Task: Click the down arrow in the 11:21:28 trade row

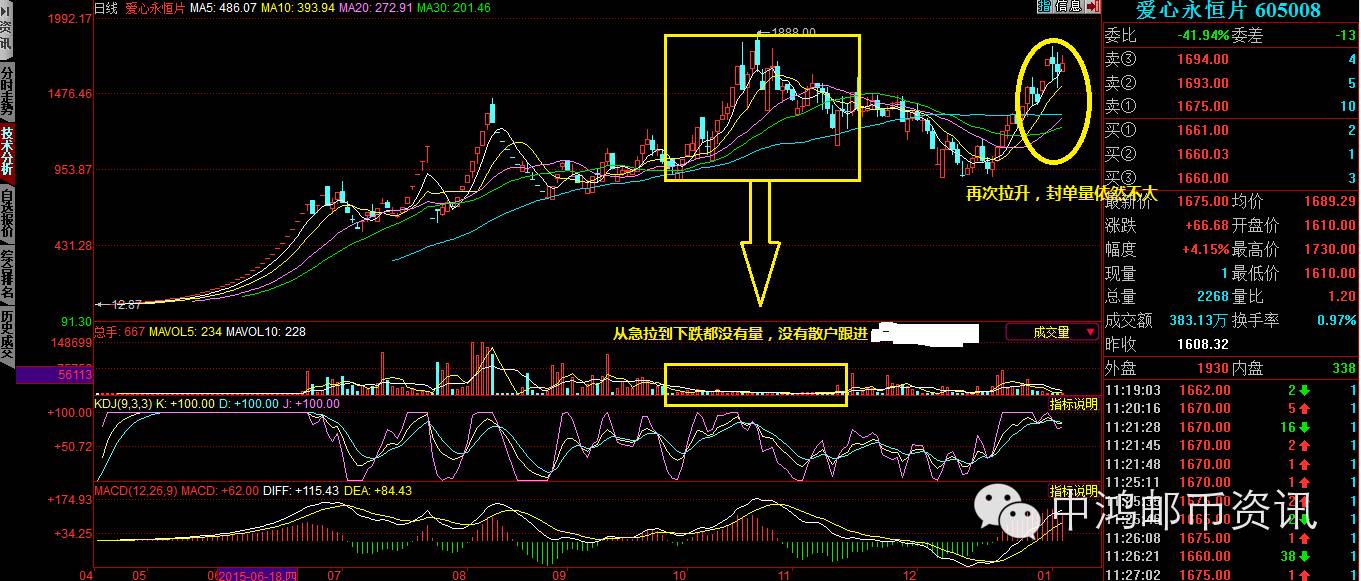Action: (x=1306, y=427)
